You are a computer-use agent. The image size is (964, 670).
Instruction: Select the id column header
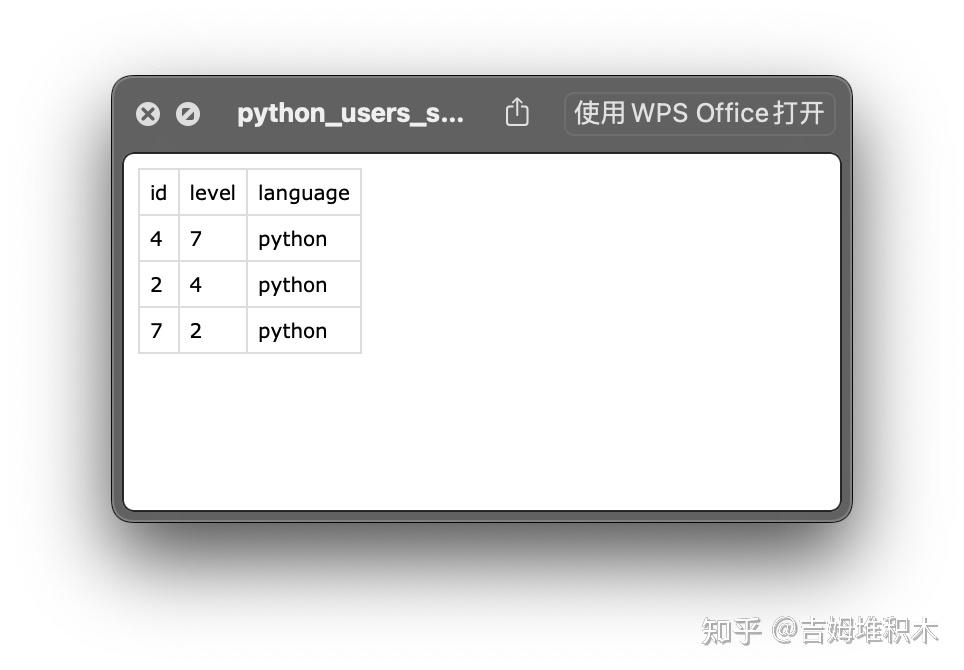pos(158,192)
